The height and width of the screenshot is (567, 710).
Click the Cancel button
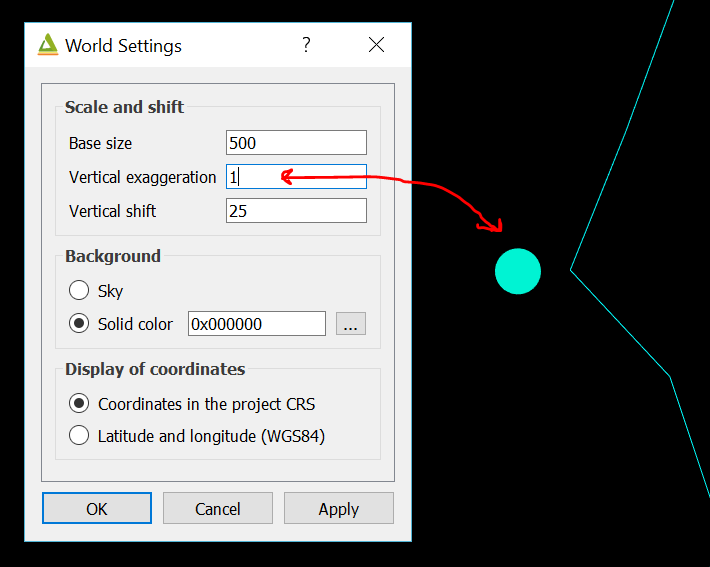[218, 509]
